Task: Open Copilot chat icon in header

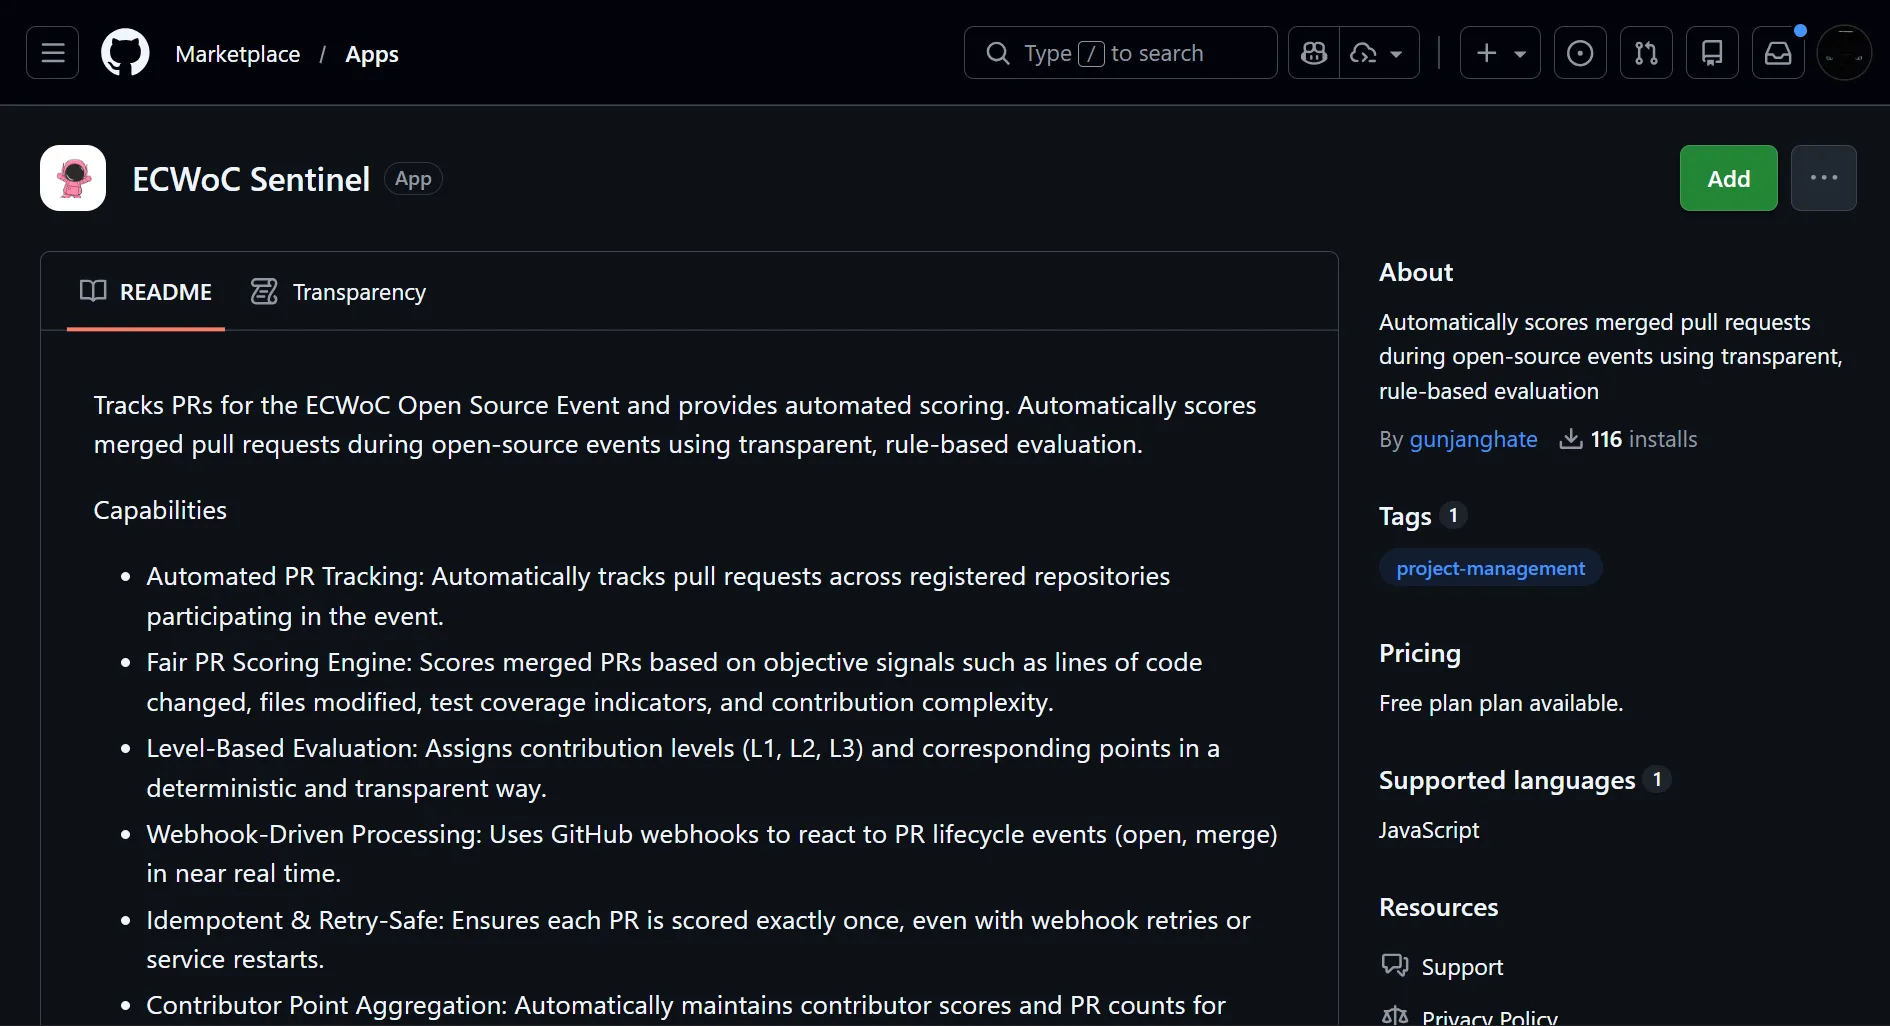Action: tap(1314, 53)
